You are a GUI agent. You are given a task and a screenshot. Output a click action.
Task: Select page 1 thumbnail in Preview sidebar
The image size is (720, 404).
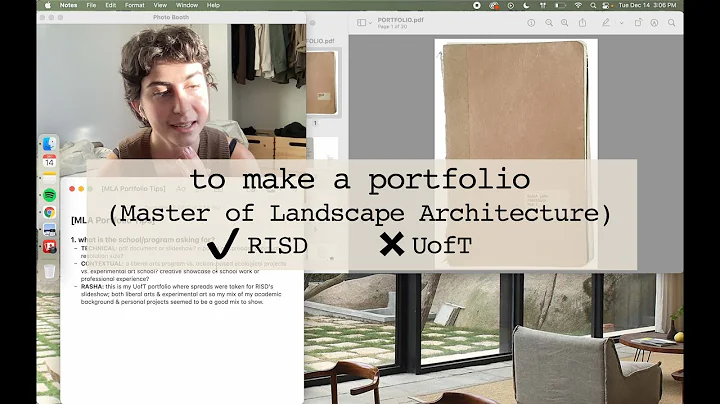321,83
